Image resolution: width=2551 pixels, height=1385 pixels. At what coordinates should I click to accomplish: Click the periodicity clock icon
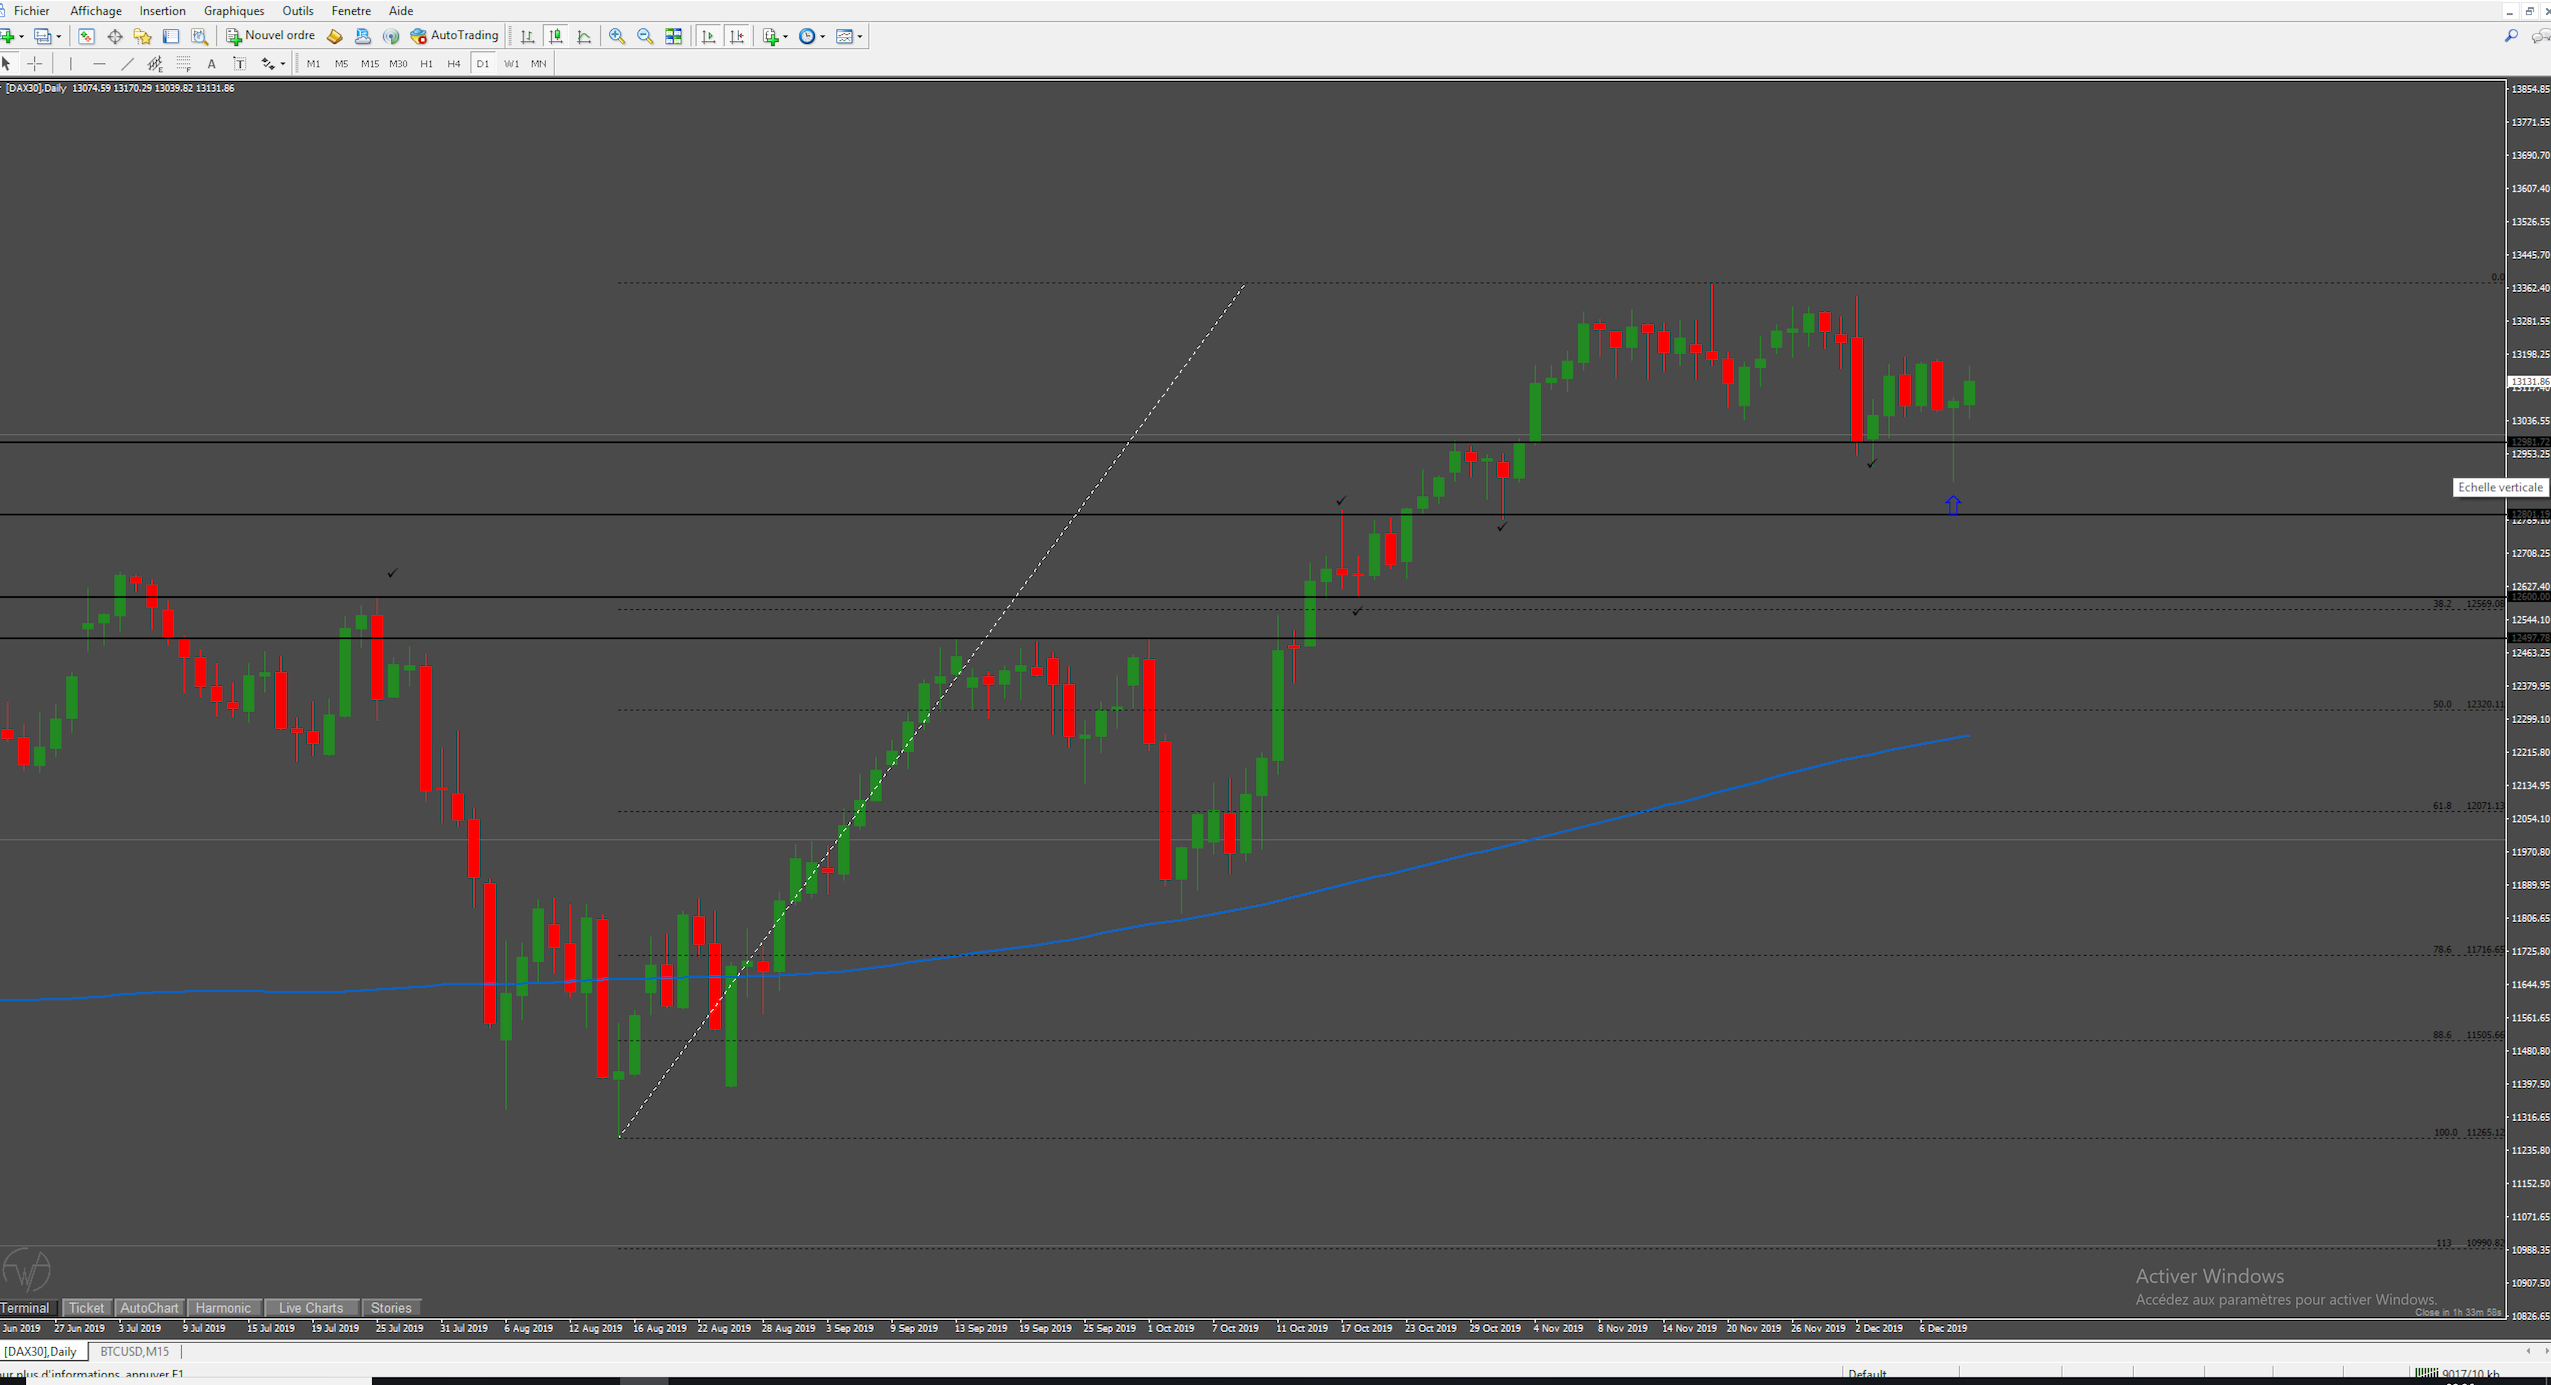[807, 36]
